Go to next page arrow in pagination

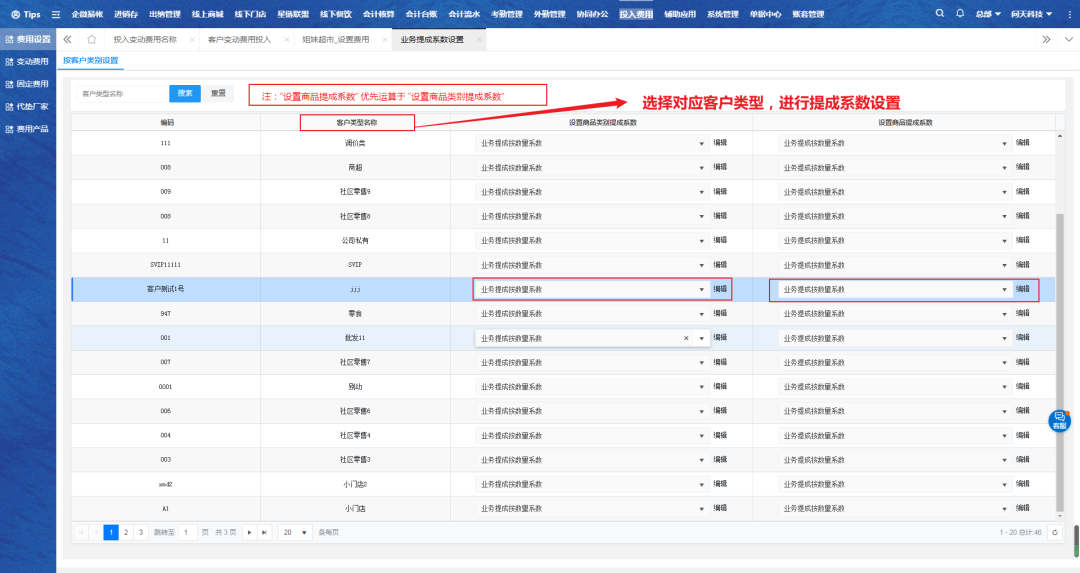(250, 532)
